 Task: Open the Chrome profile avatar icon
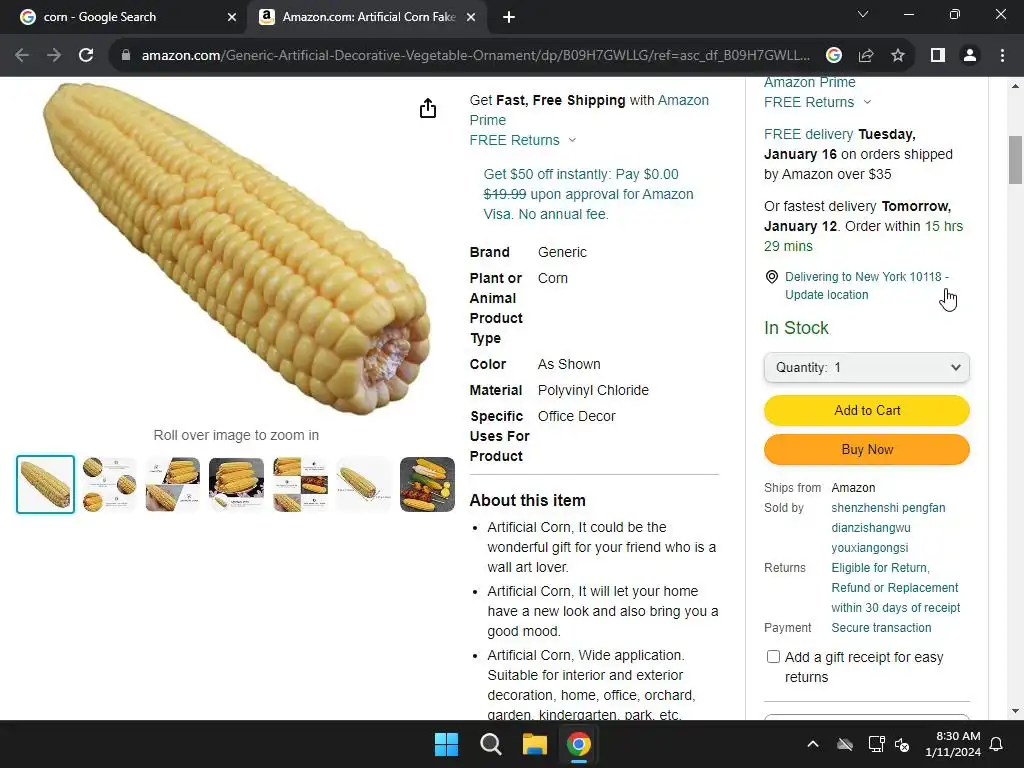click(970, 56)
